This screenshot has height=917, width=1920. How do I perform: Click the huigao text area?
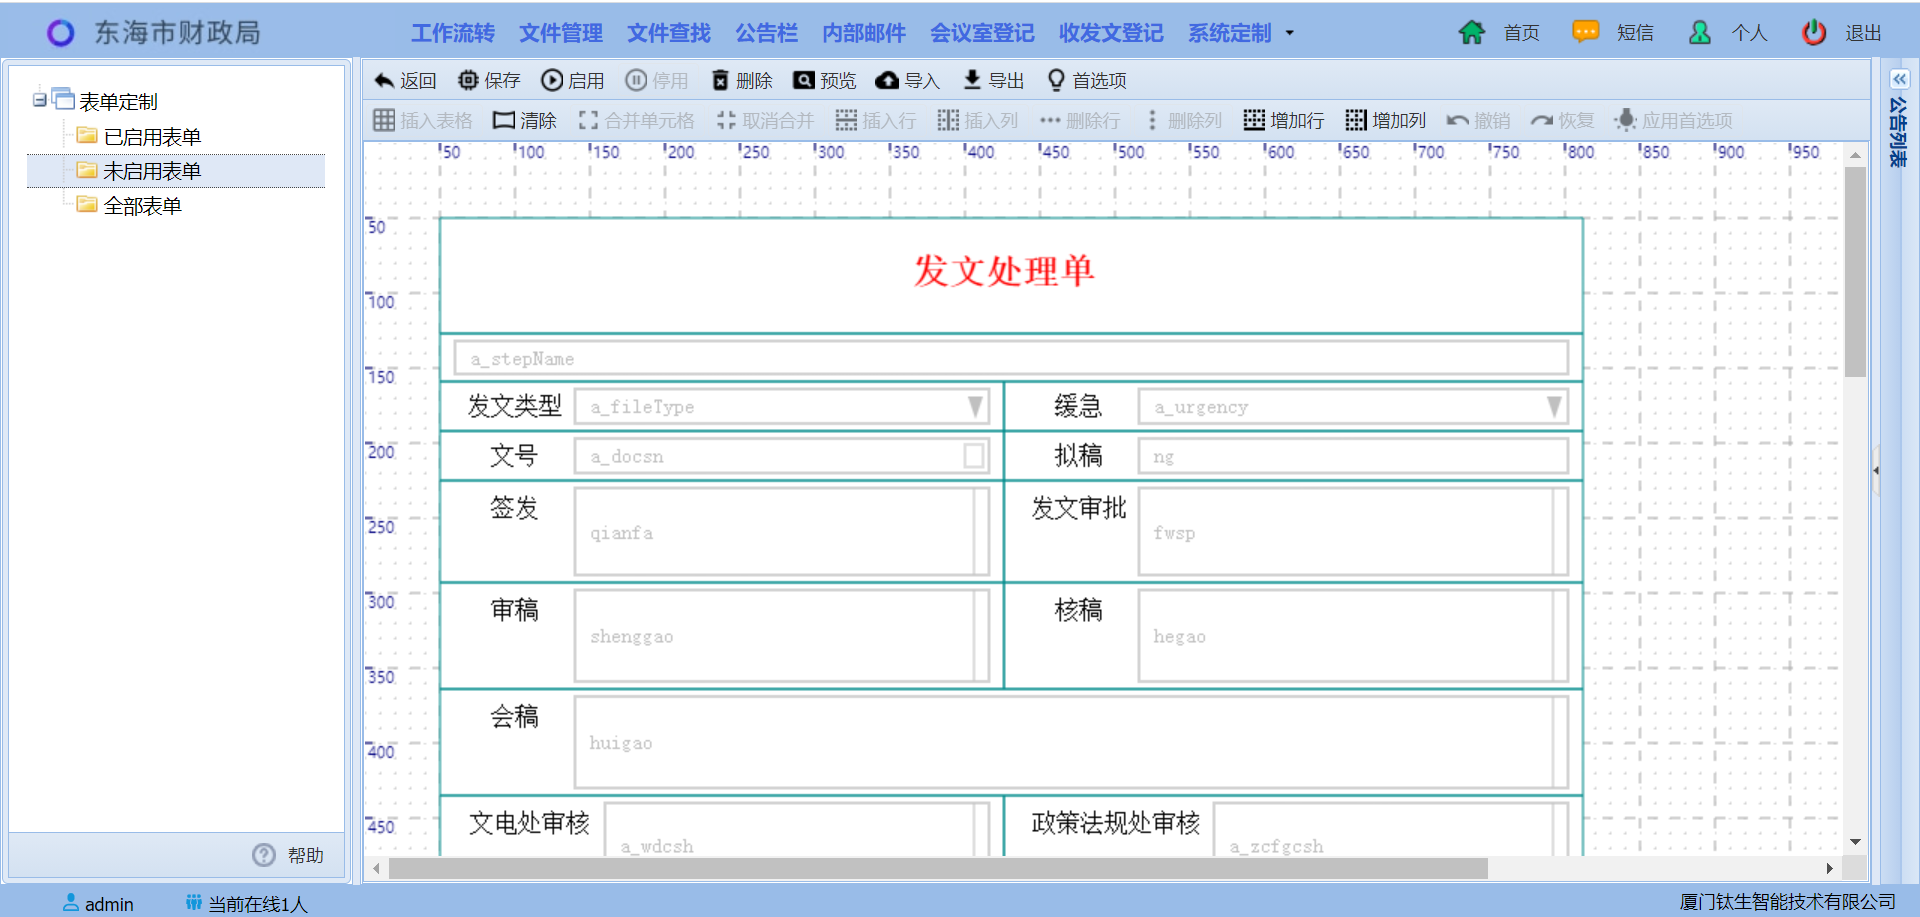pyautogui.click(x=1071, y=742)
